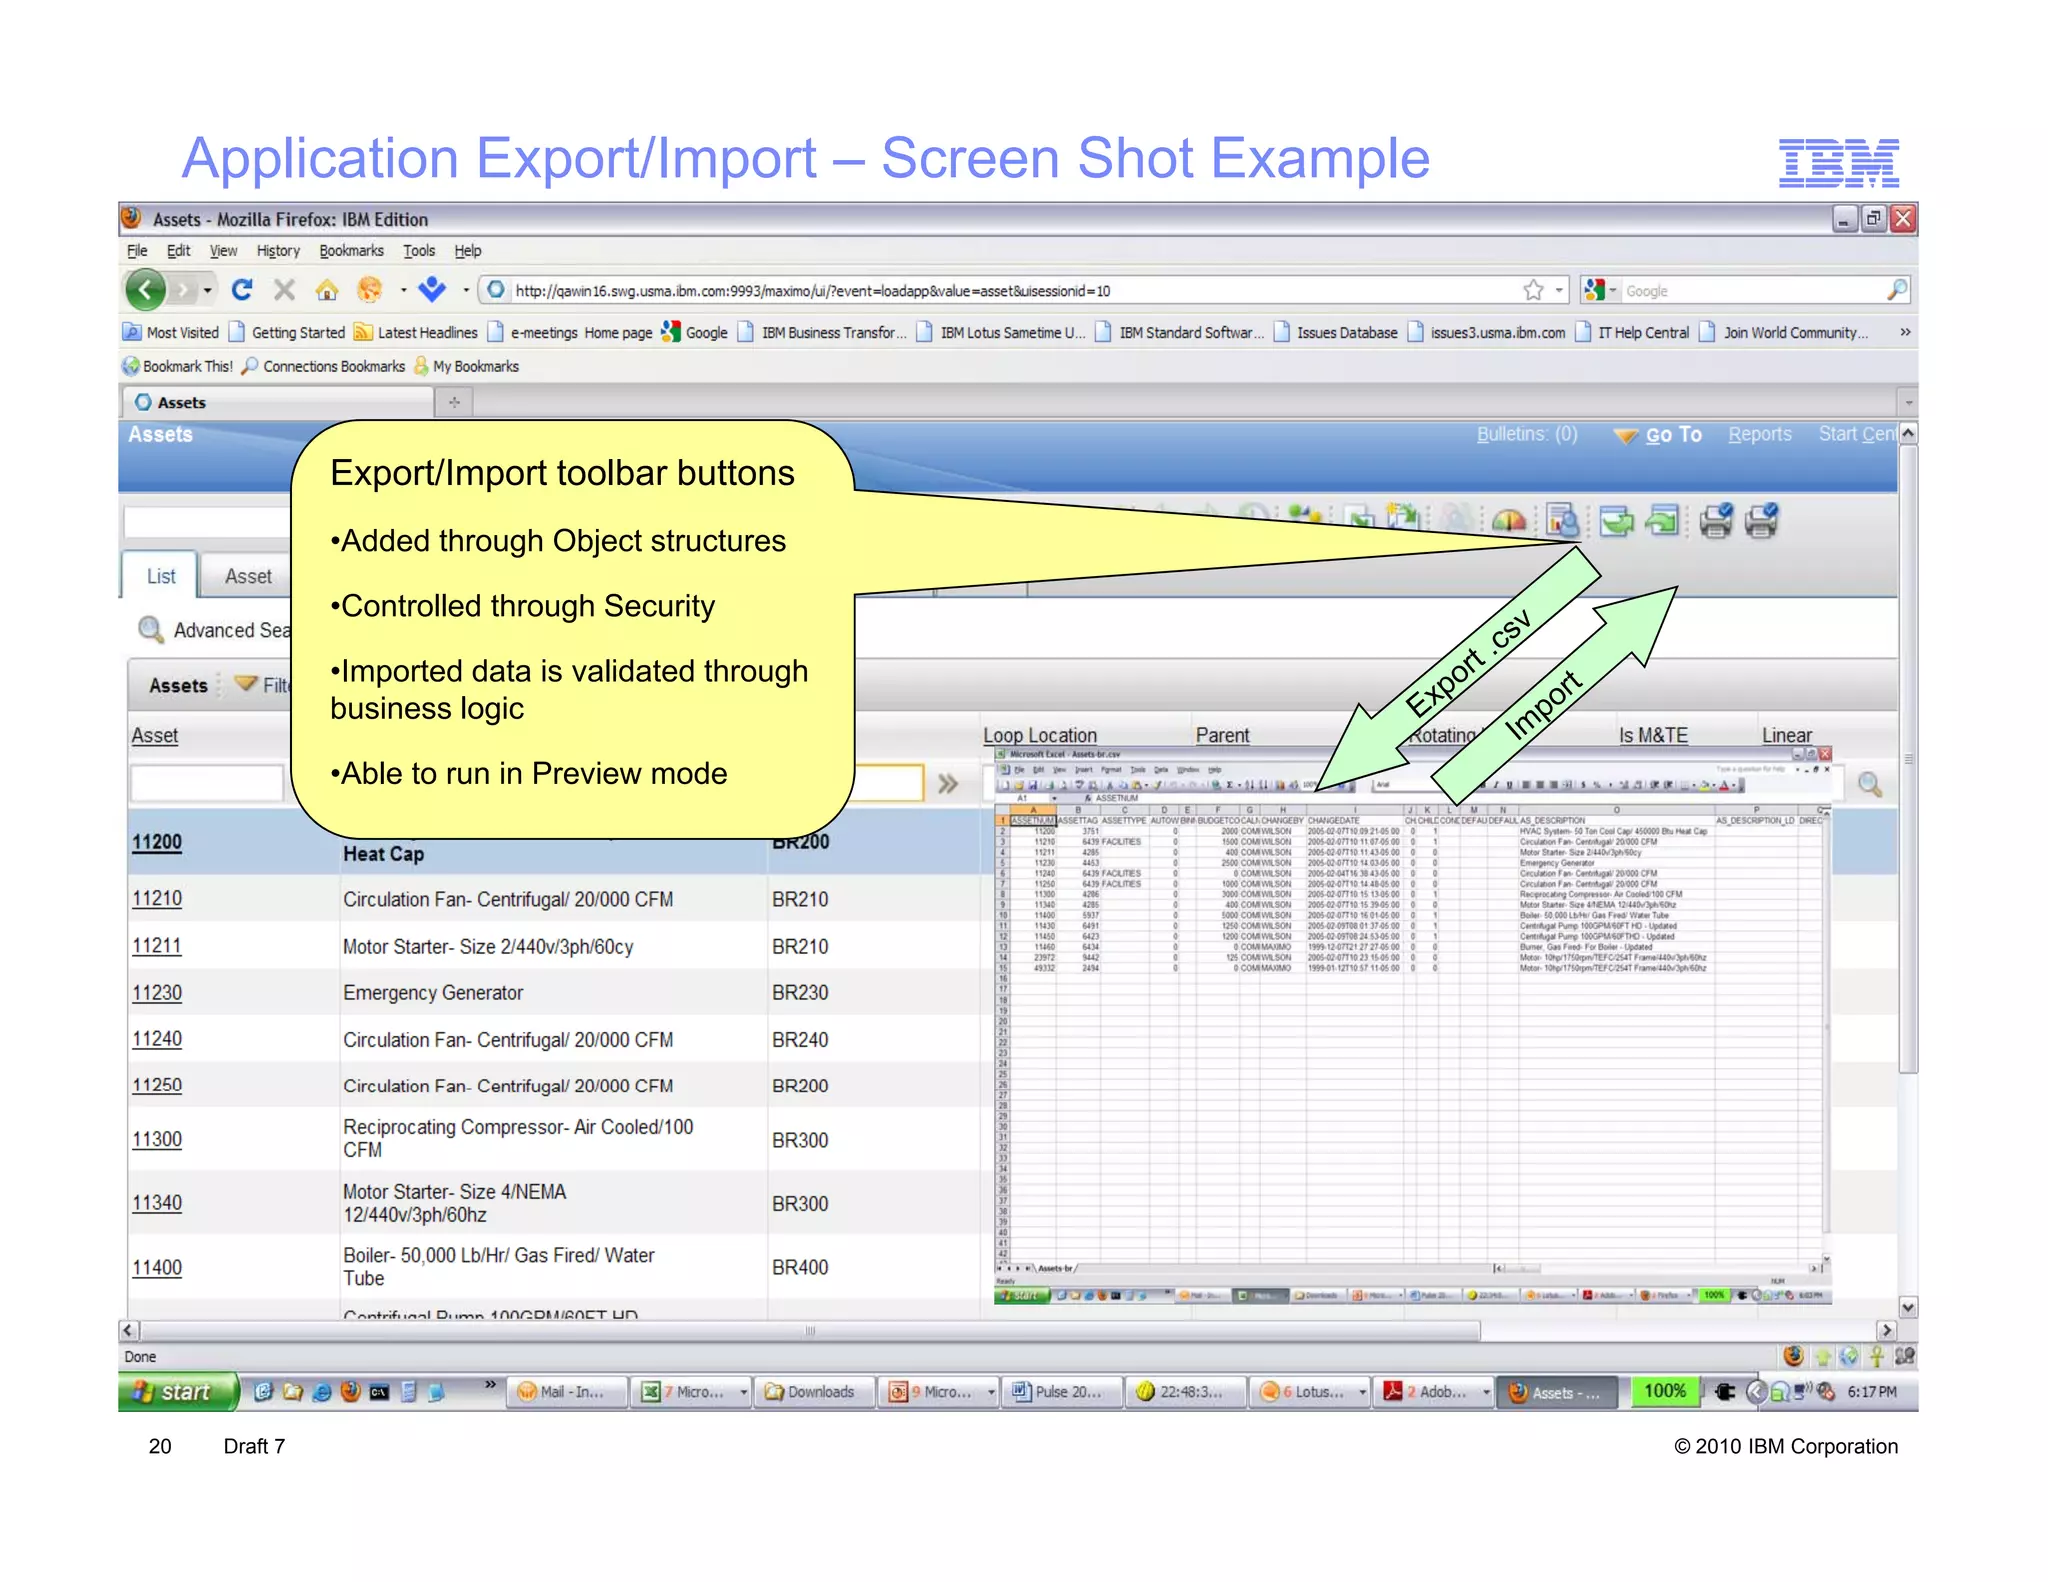Open 22:48:3... taskbar item
The image size is (2048, 1582).
coord(1186,1391)
